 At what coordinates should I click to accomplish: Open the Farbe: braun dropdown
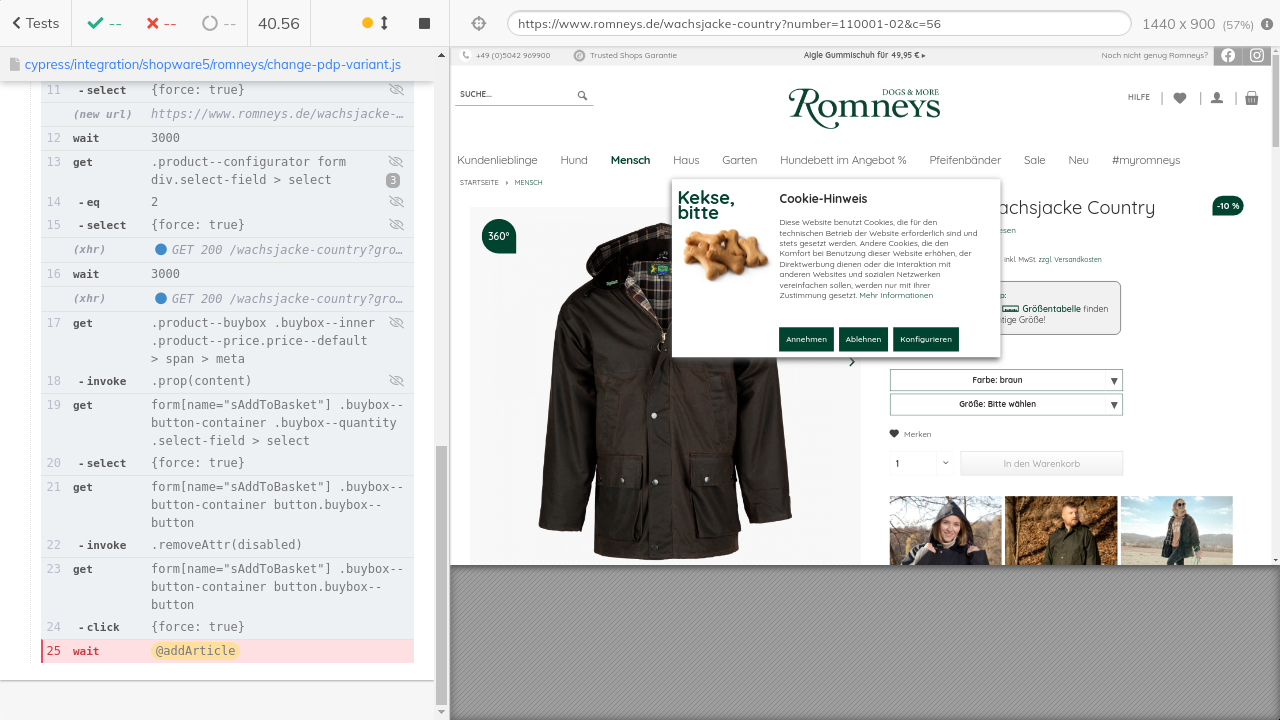point(1005,380)
